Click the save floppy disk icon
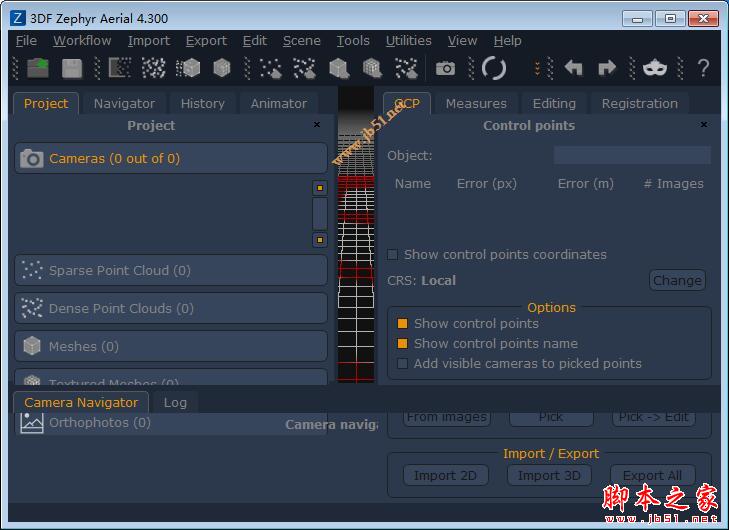 point(72,69)
